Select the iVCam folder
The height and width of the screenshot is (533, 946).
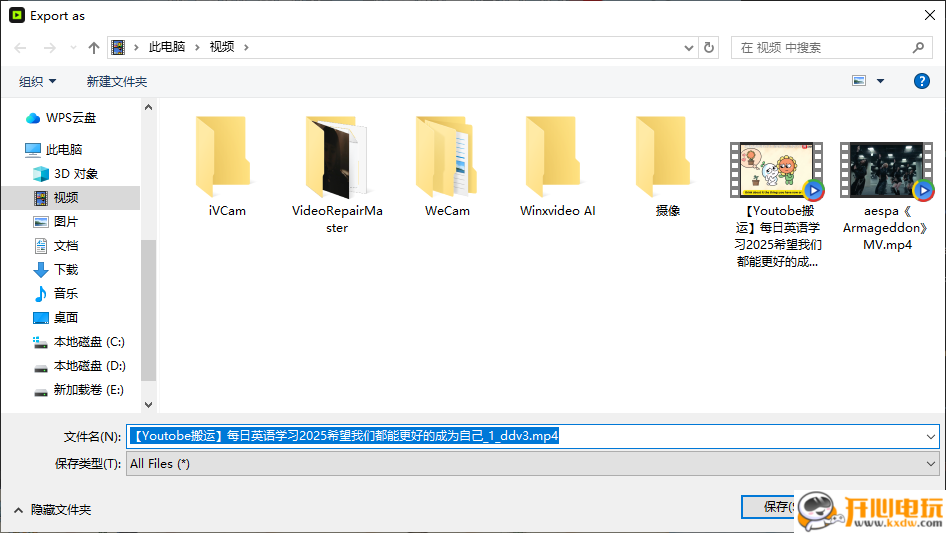point(227,167)
